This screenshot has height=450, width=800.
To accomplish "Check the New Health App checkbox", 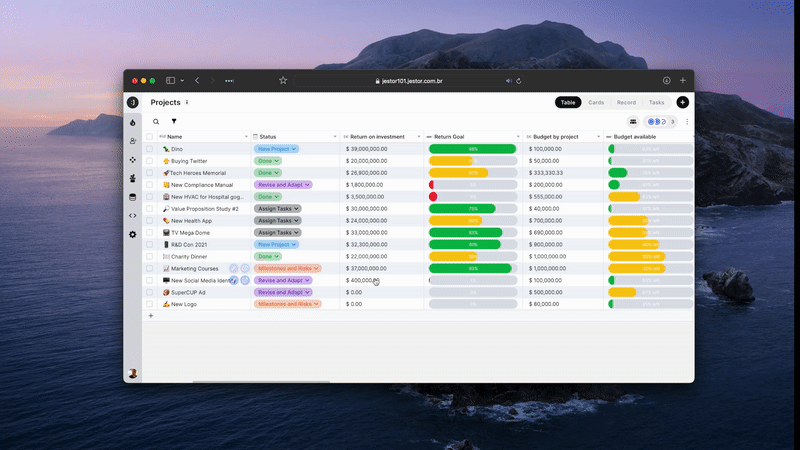I will (149, 220).
